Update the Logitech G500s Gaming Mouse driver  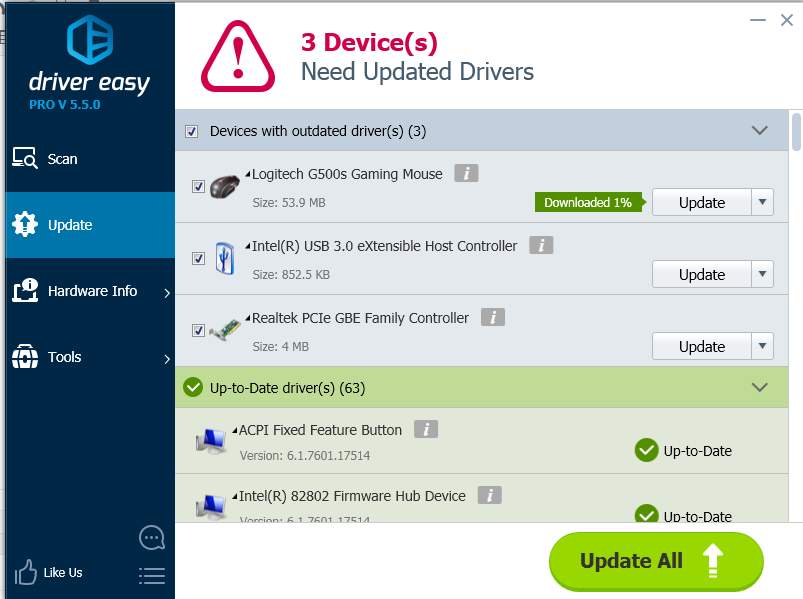[x=702, y=202]
